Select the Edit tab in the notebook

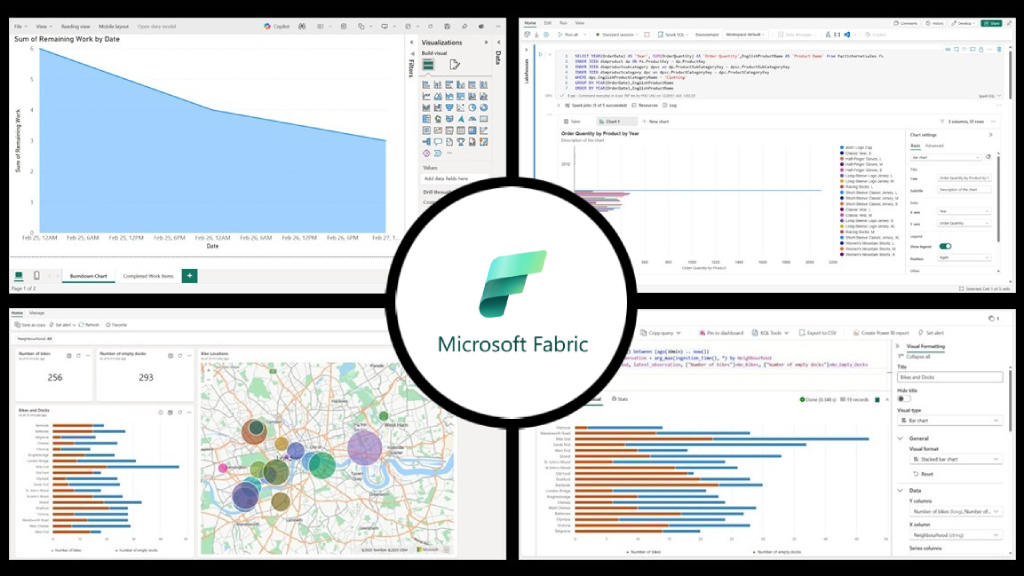coord(548,23)
